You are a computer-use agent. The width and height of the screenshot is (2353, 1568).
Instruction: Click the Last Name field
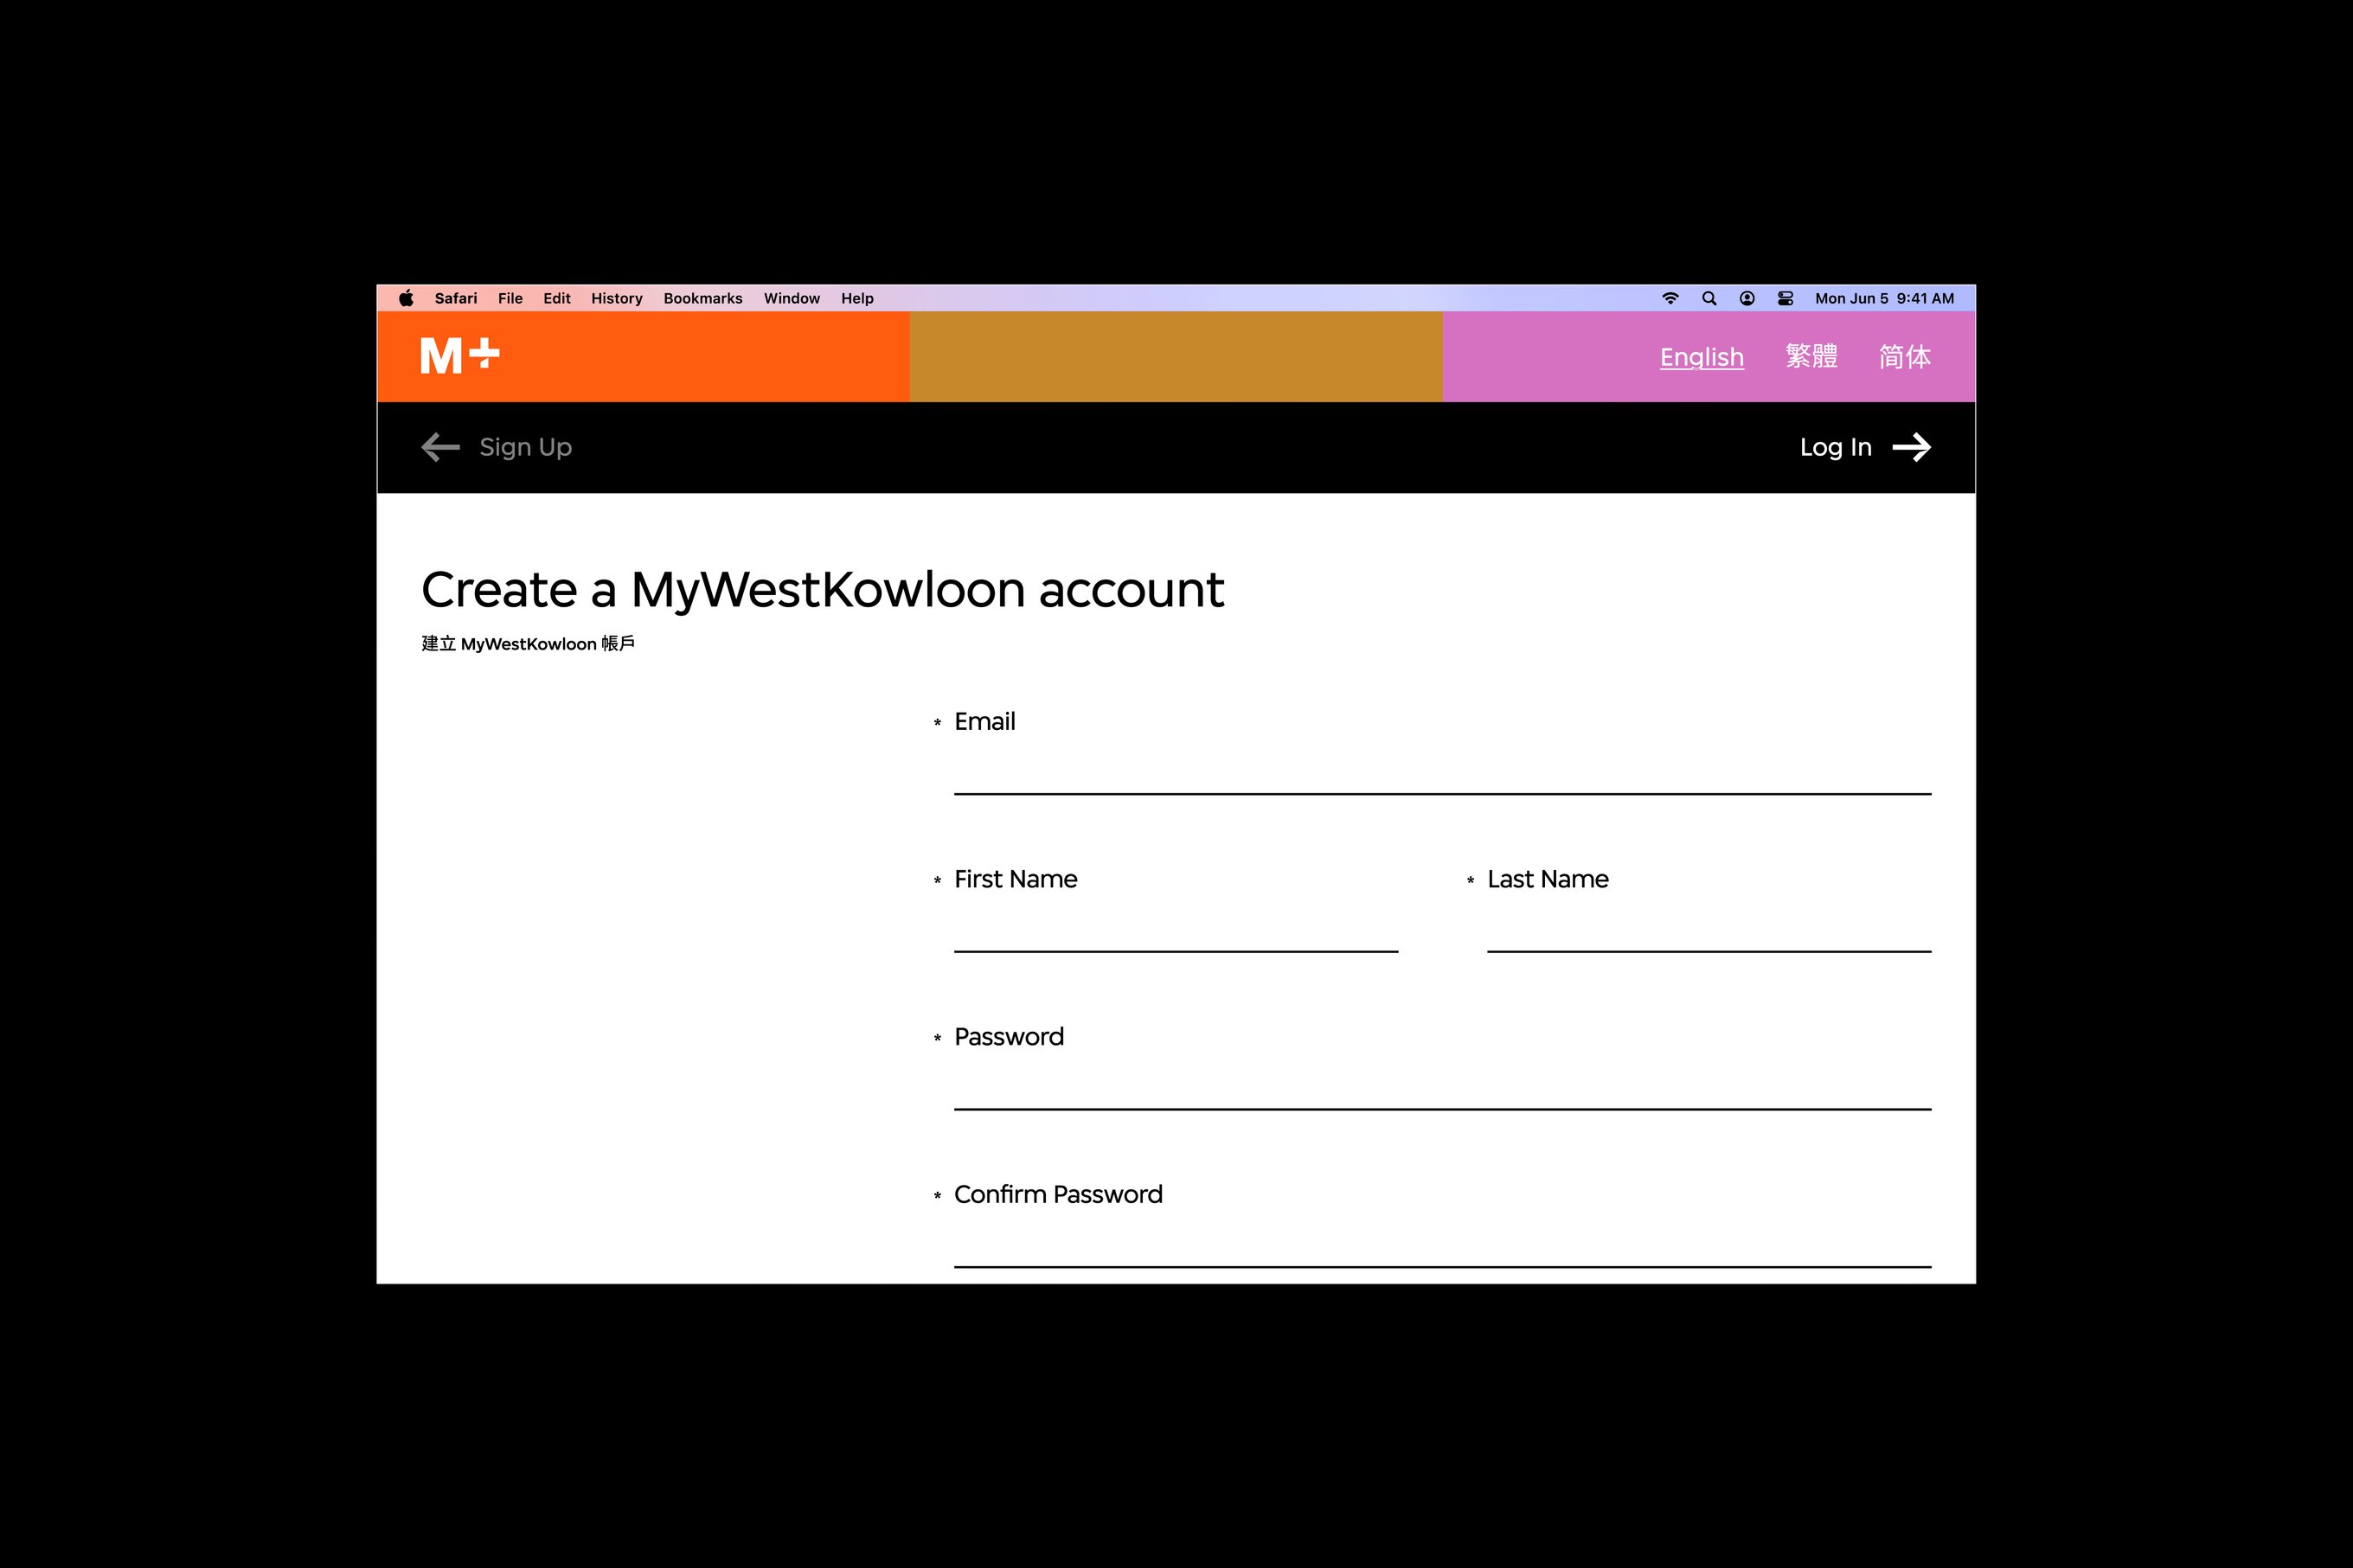[x=1708, y=930]
